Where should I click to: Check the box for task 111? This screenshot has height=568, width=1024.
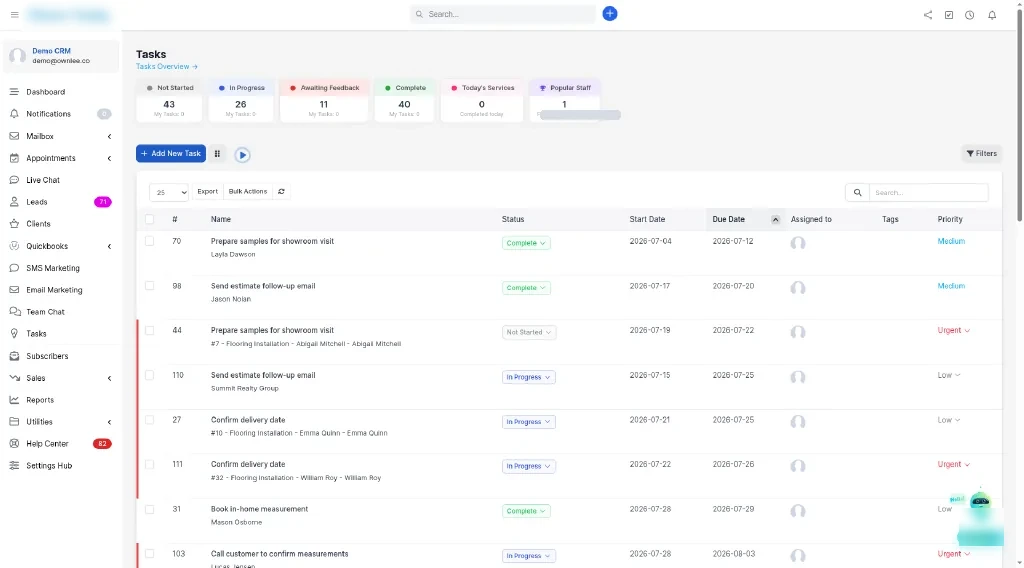(150, 465)
